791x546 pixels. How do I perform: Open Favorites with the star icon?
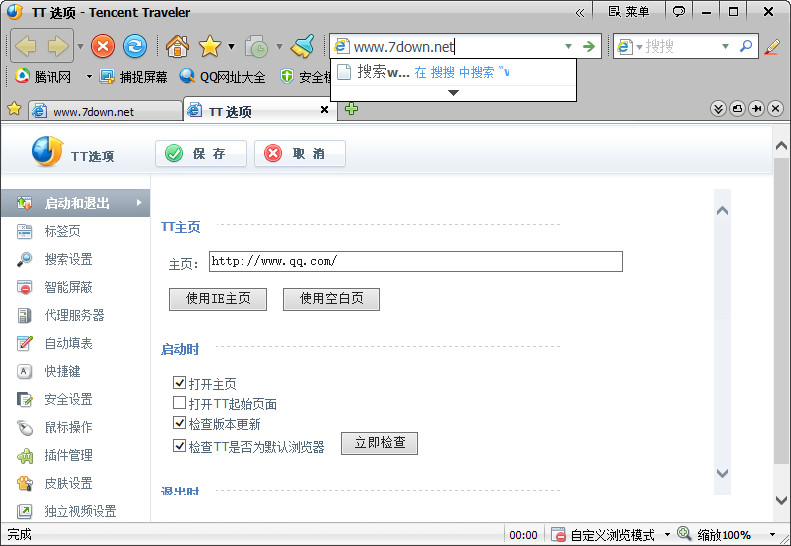tap(210, 46)
